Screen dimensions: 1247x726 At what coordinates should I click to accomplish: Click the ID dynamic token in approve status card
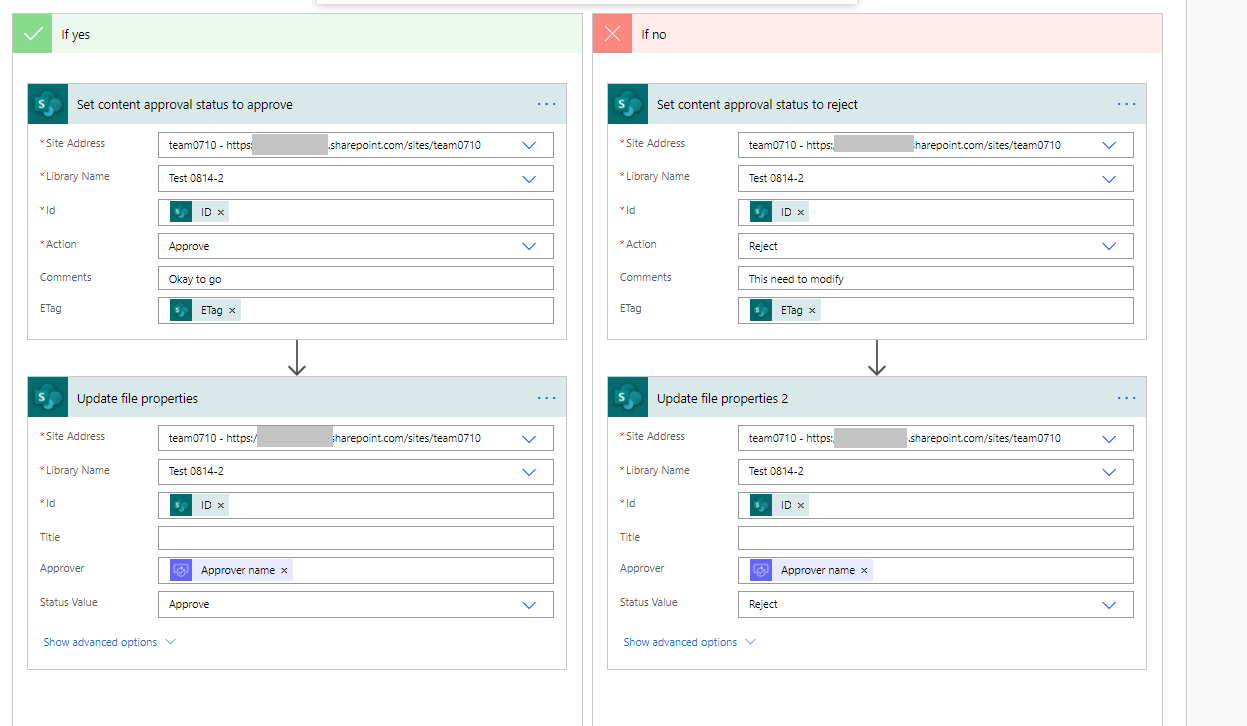point(198,212)
